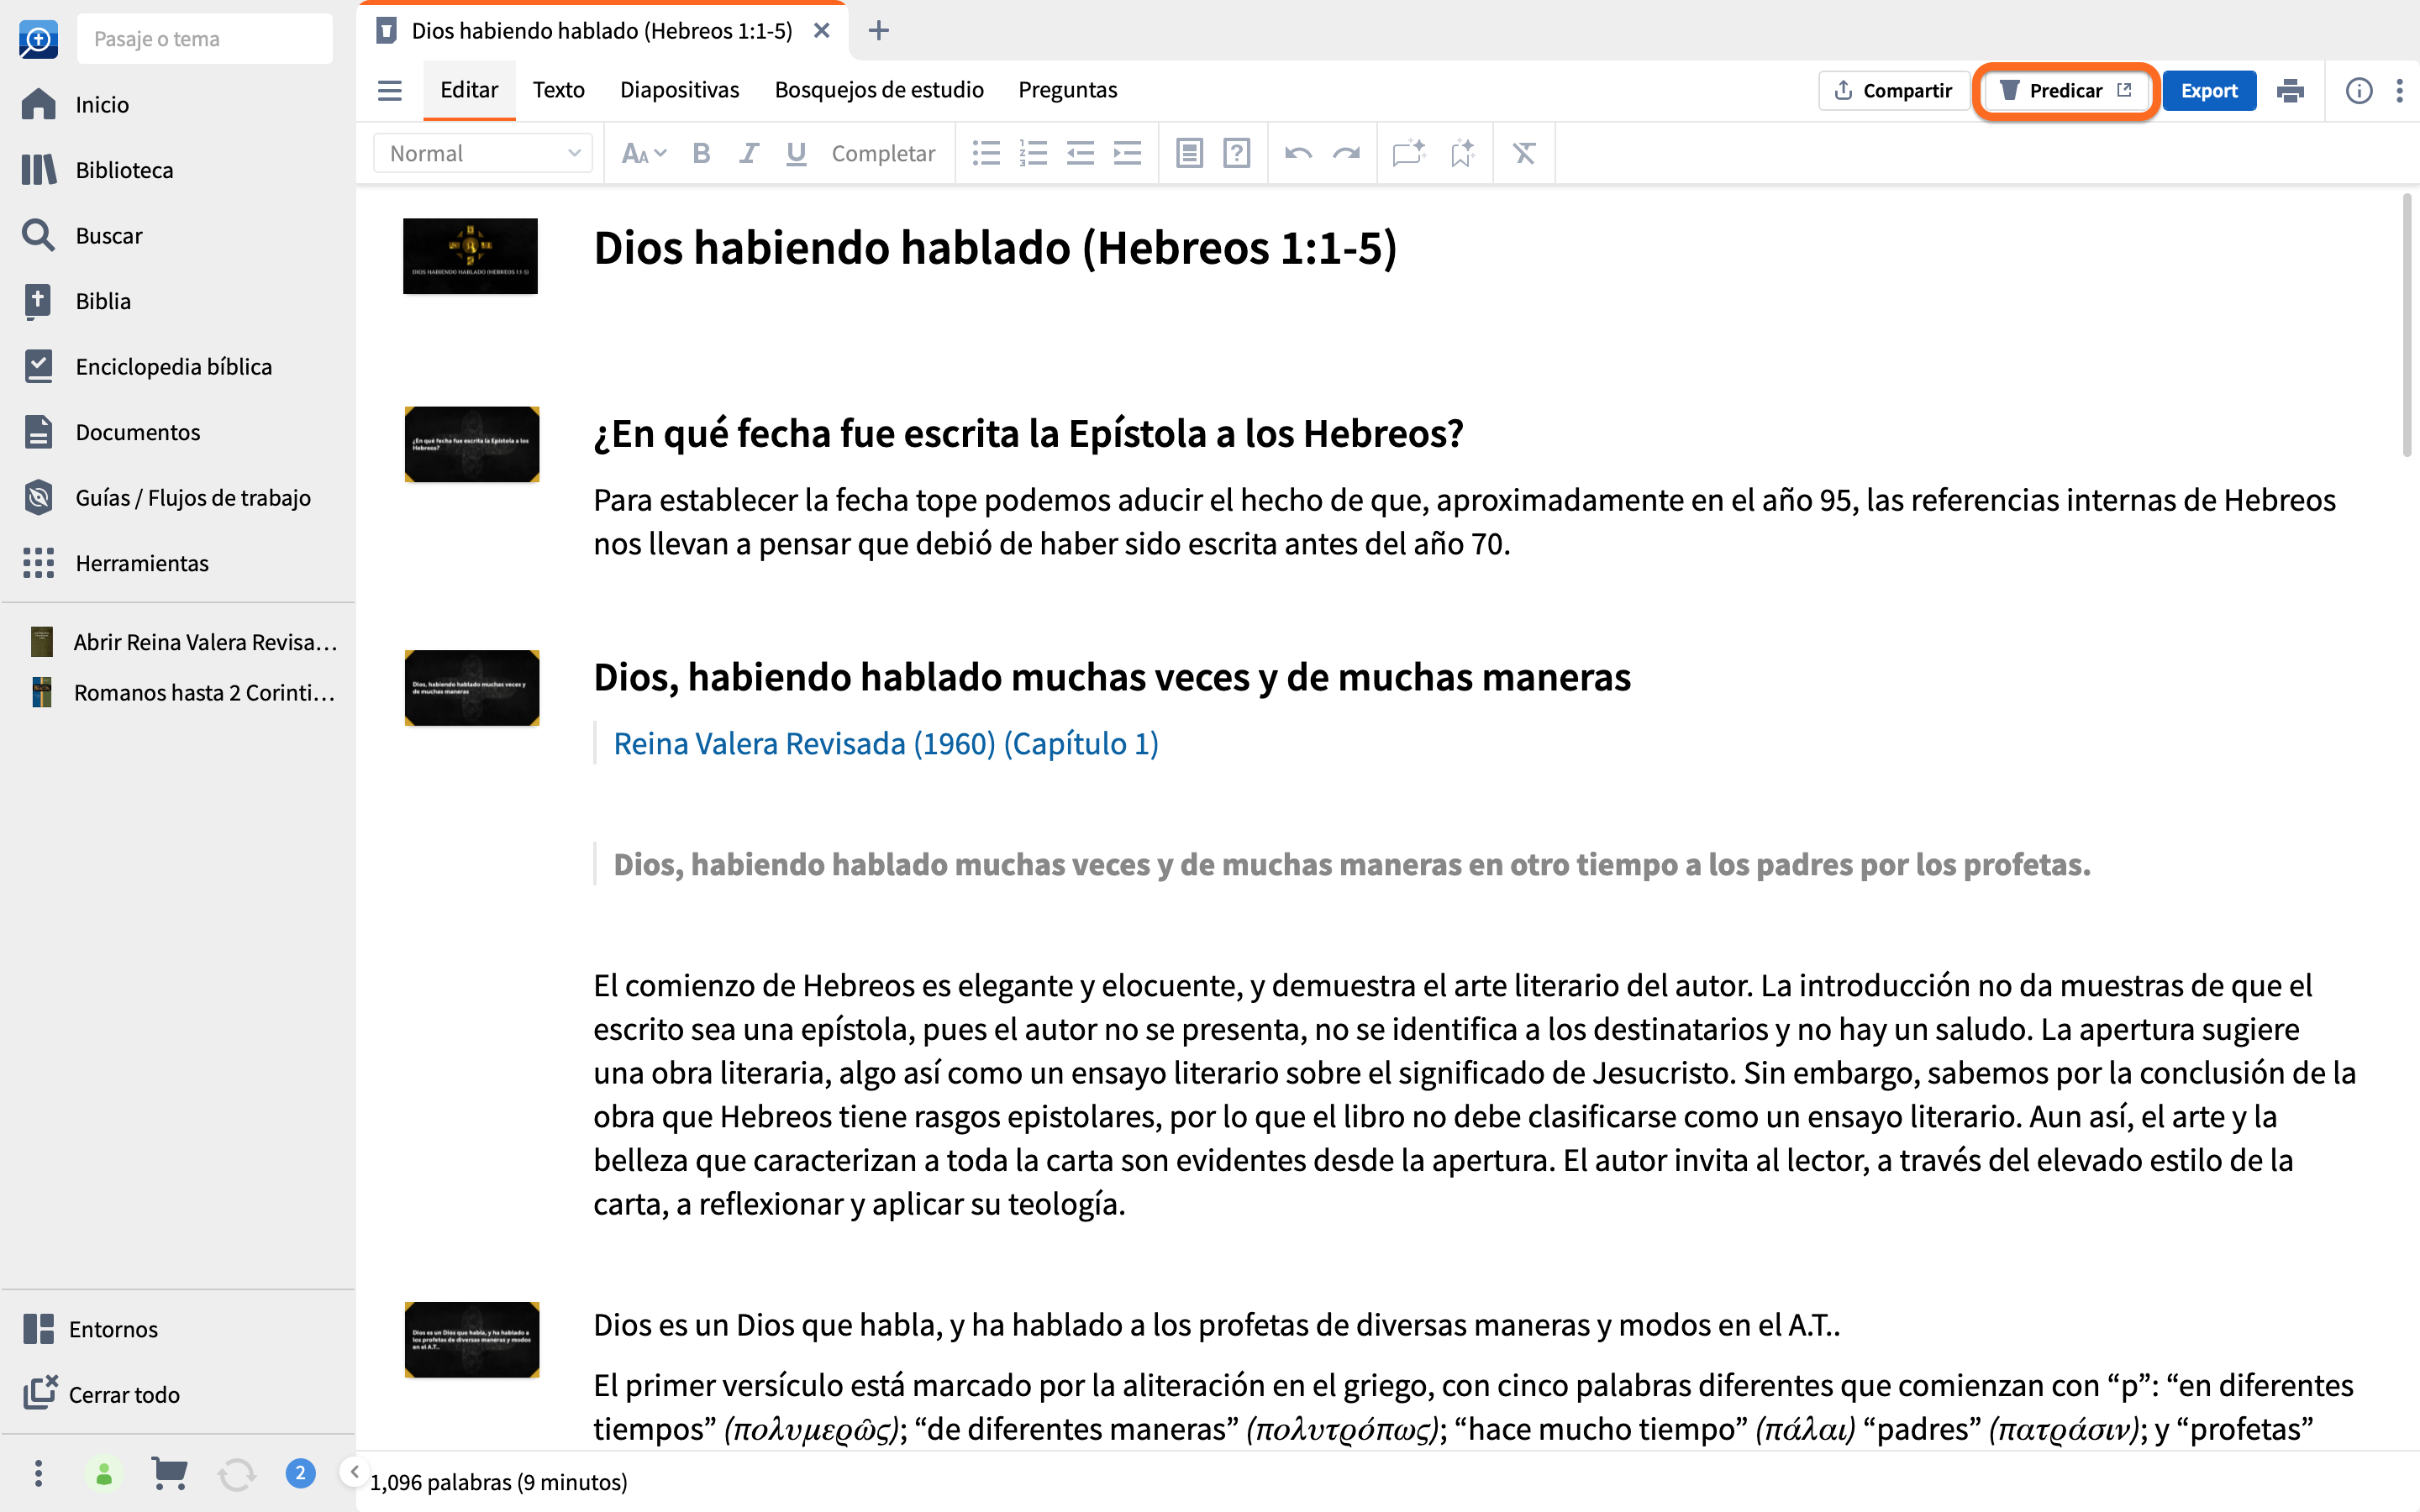This screenshot has height=1512, width=2420.
Task: Switch to the Preguntas tab
Action: (x=1067, y=90)
